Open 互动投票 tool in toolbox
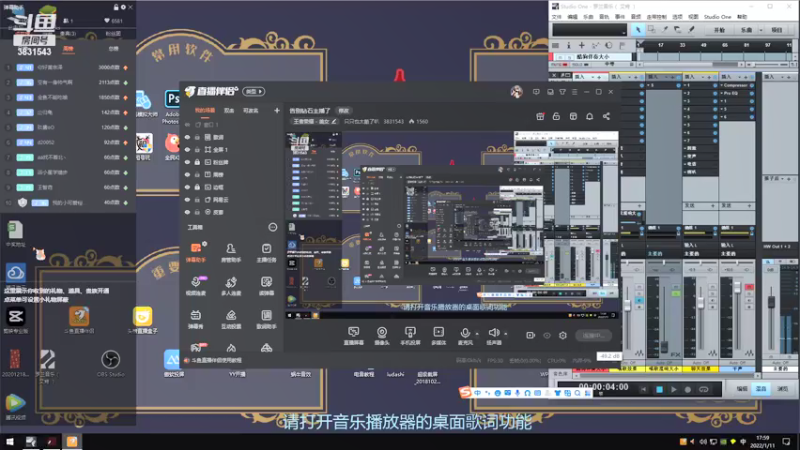This screenshot has width=800, height=450. point(231,319)
